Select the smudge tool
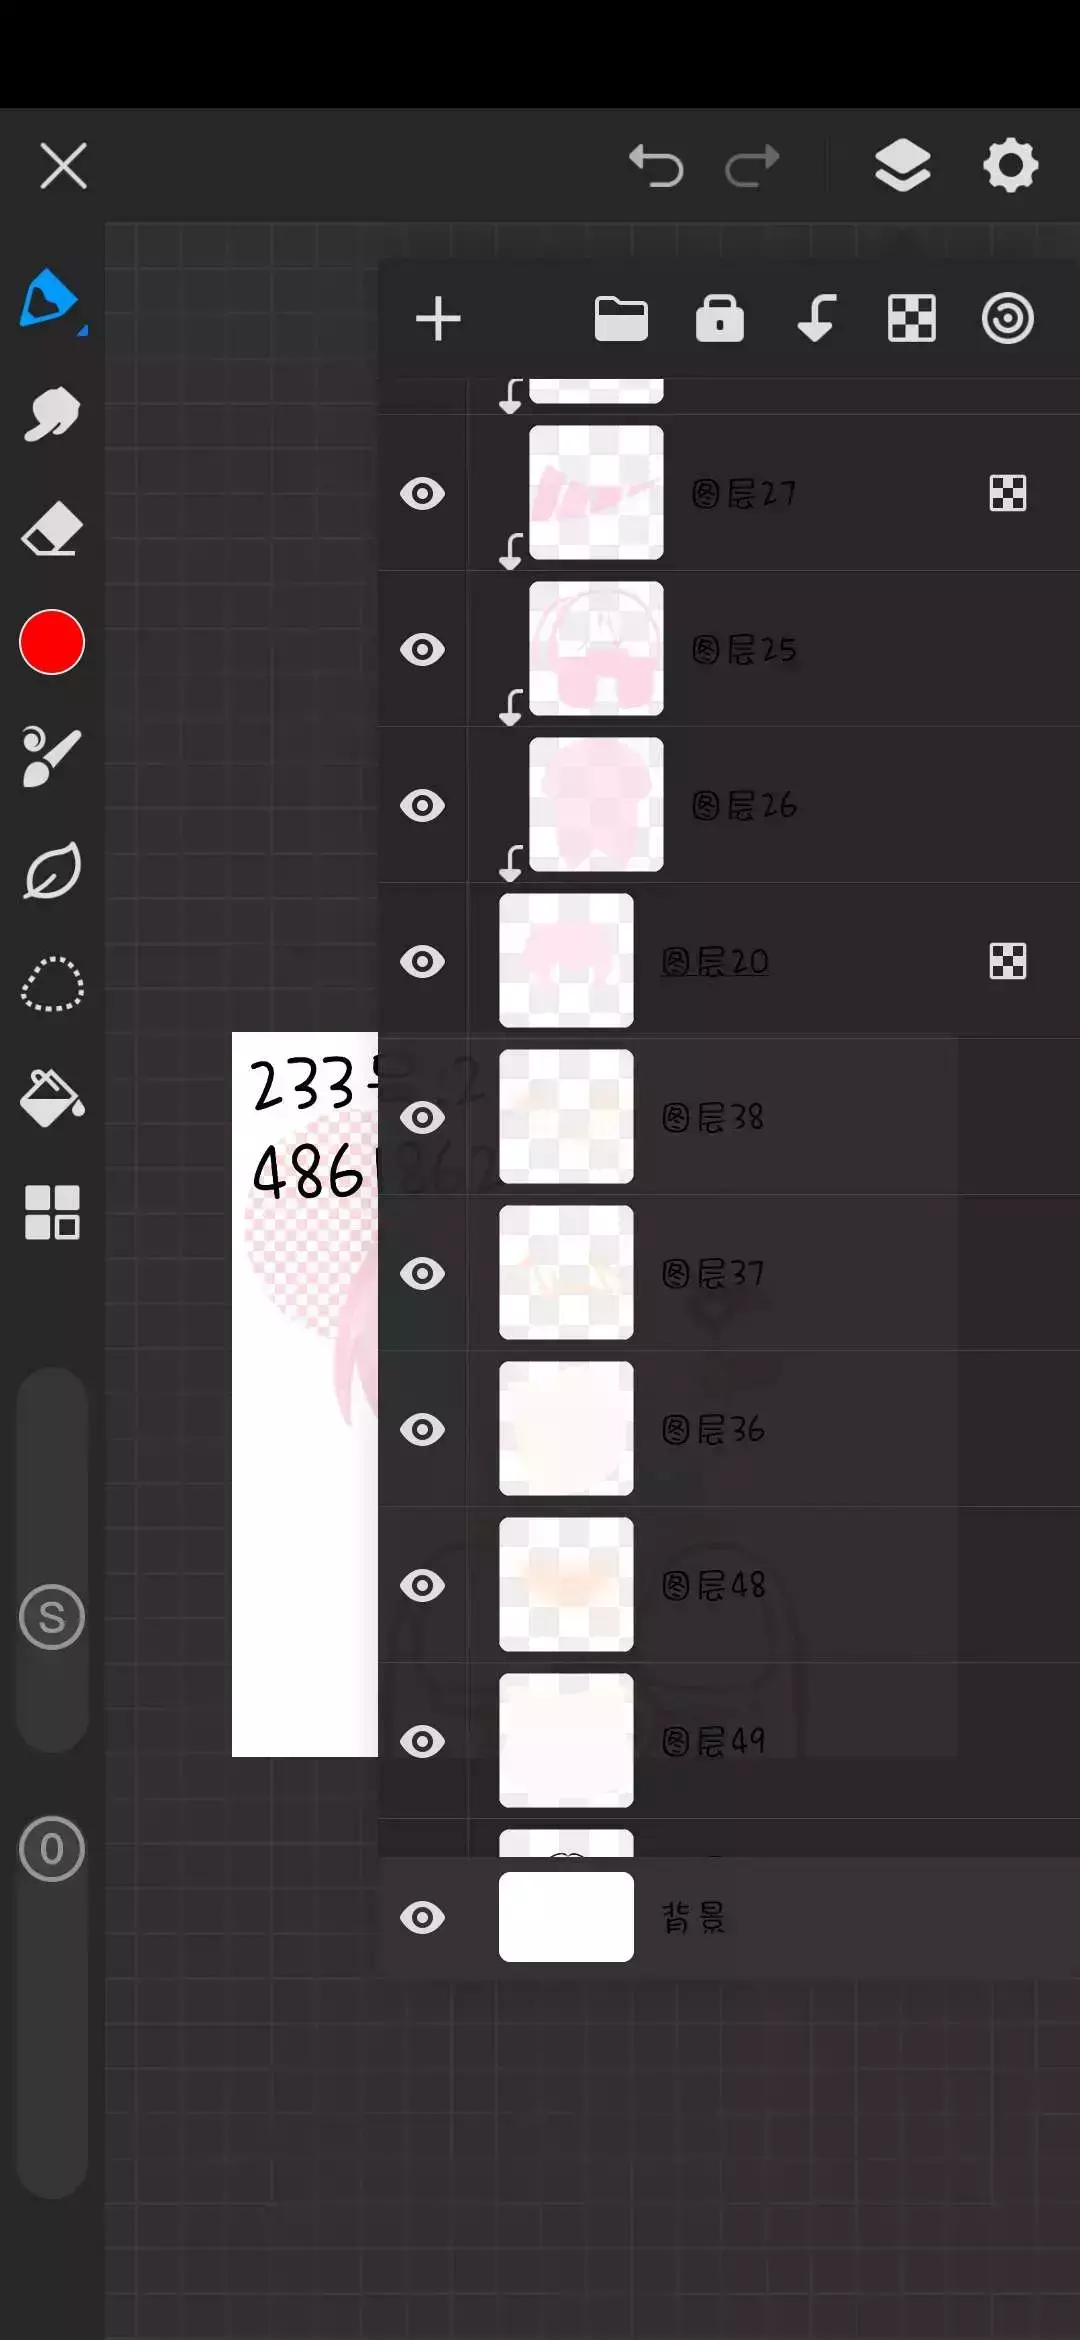 tap(51, 414)
